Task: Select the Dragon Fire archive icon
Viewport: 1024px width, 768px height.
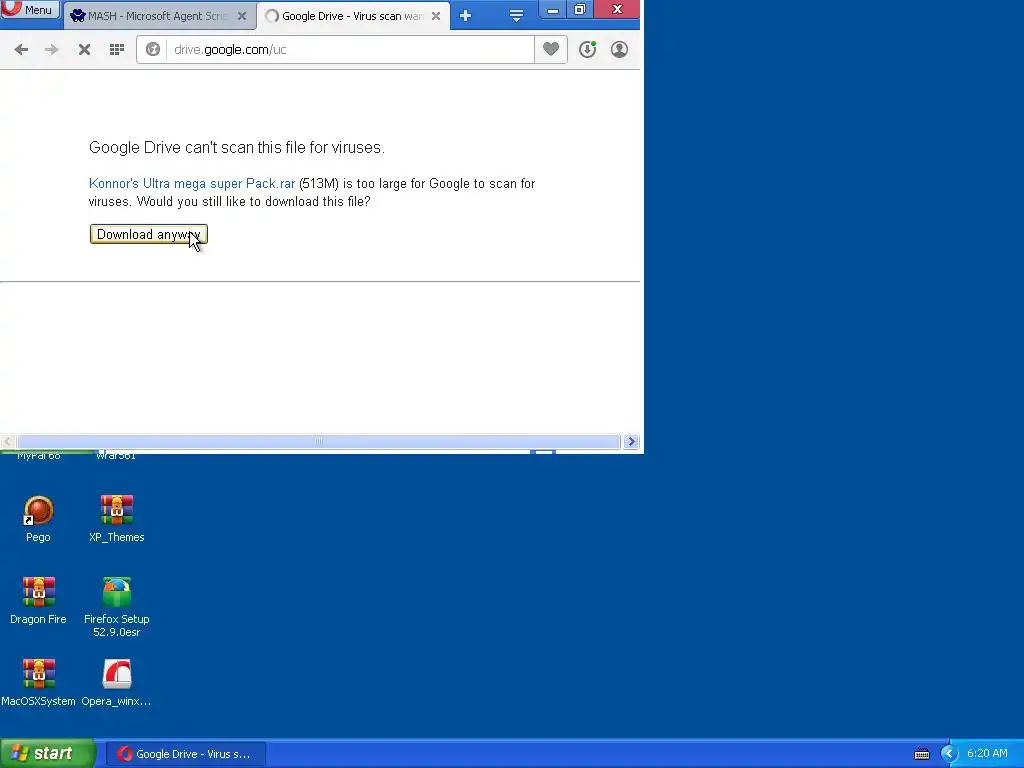Action: tap(39, 601)
